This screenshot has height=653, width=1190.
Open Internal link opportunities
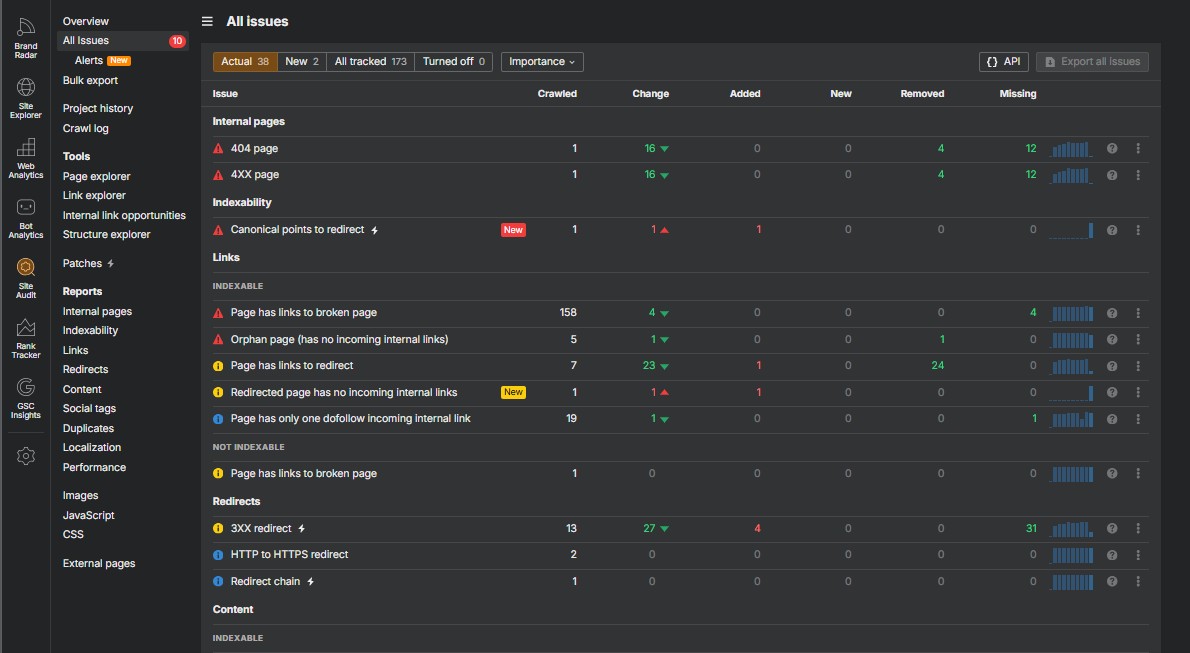(x=124, y=215)
